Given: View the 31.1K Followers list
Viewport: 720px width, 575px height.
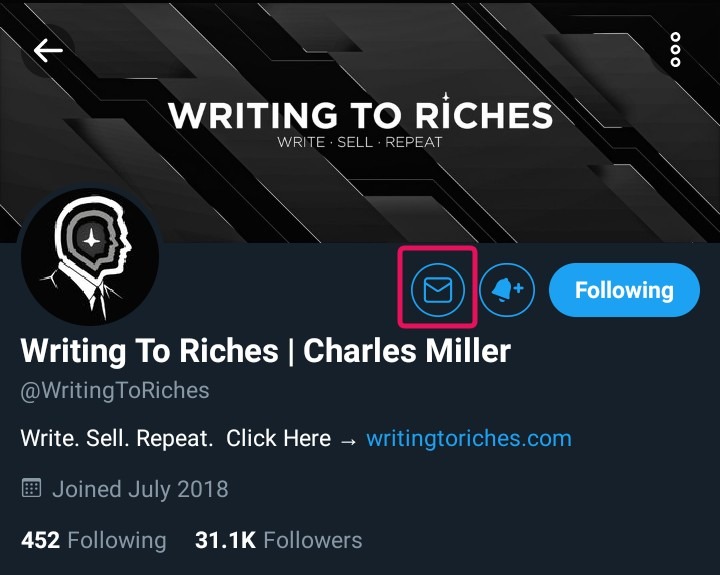Looking at the screenshot, I should coord(278,541).
